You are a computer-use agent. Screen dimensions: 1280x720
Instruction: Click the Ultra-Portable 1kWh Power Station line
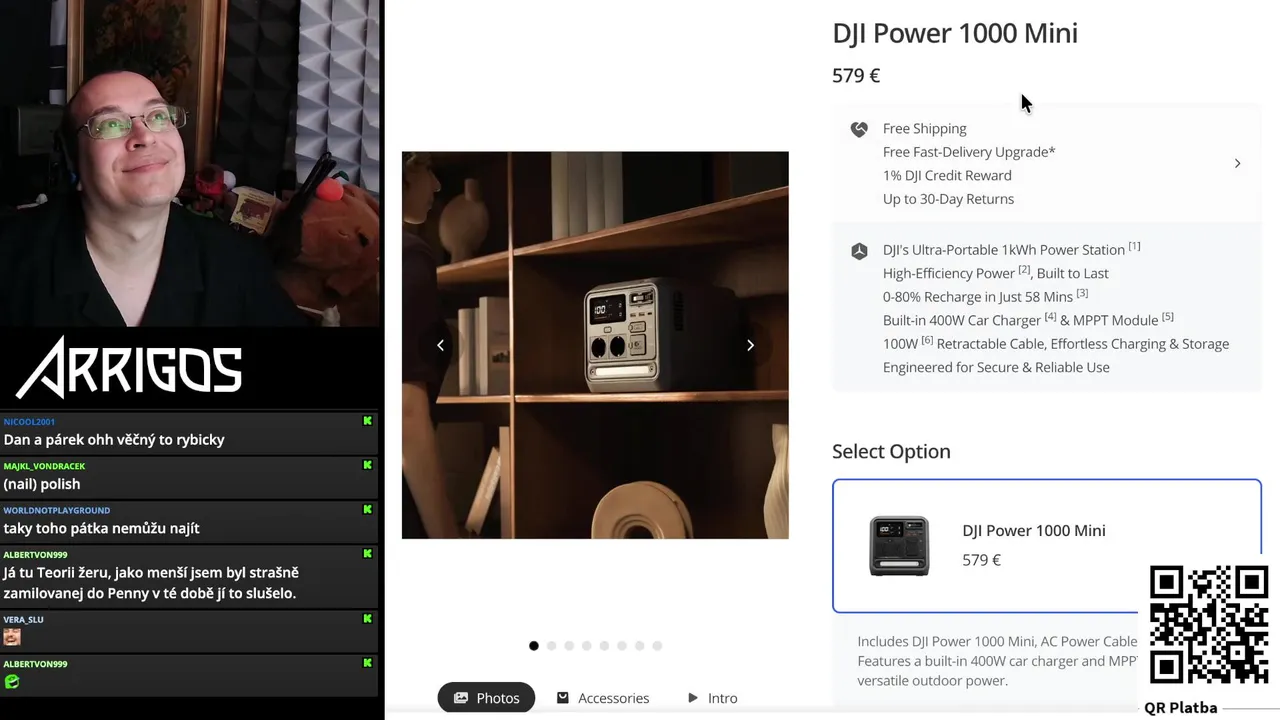(x=1011, y=249)
